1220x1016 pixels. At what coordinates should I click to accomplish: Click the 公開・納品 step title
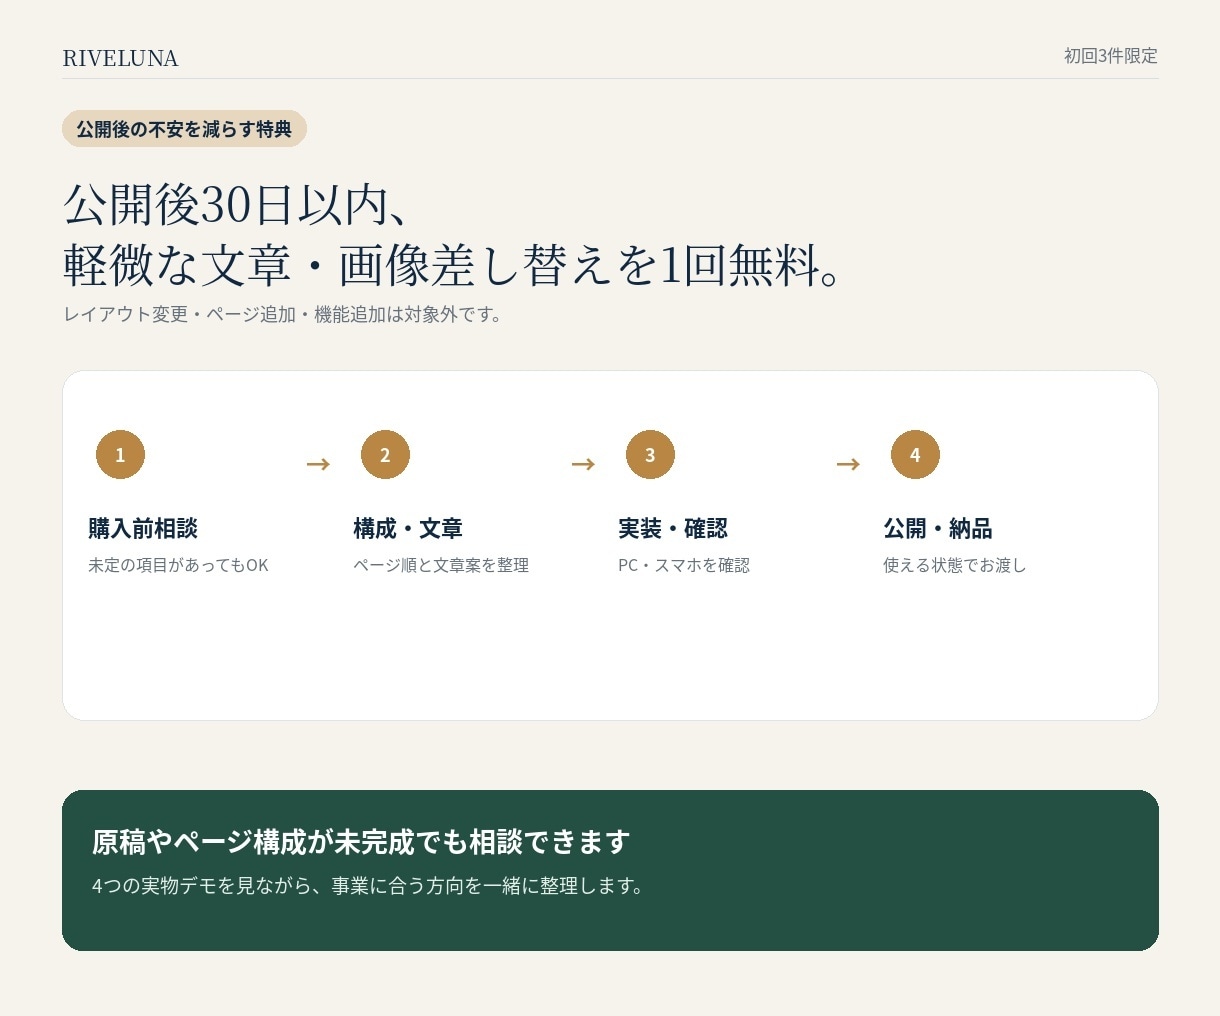click(x=938, y=528)
